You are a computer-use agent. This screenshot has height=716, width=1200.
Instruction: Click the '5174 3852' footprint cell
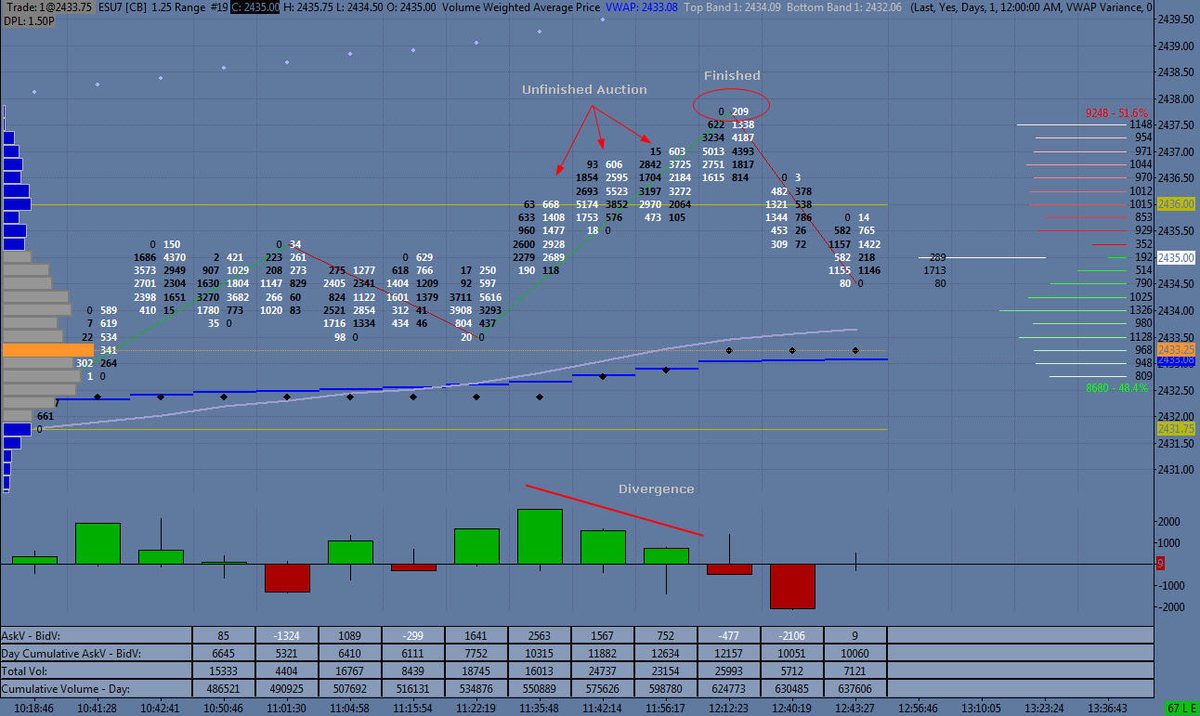pyautogui.click(x=602, y=204)
